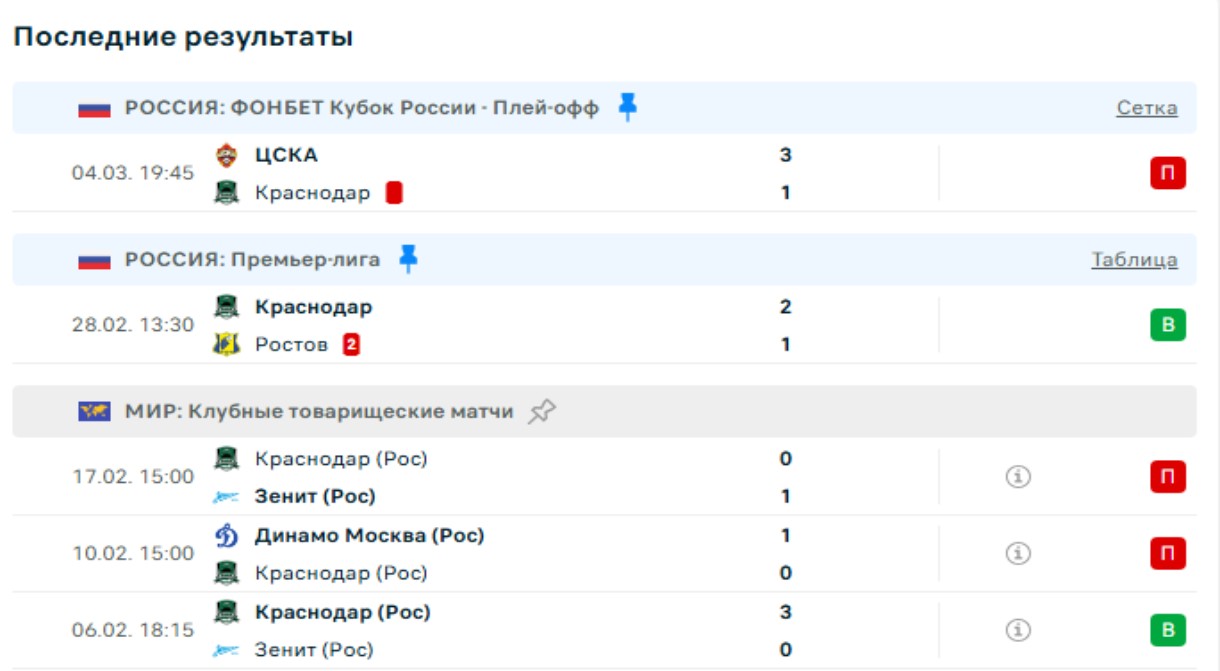Pin the Club Friendlies league
This screenshot has height=671, width=1220.
542,411
